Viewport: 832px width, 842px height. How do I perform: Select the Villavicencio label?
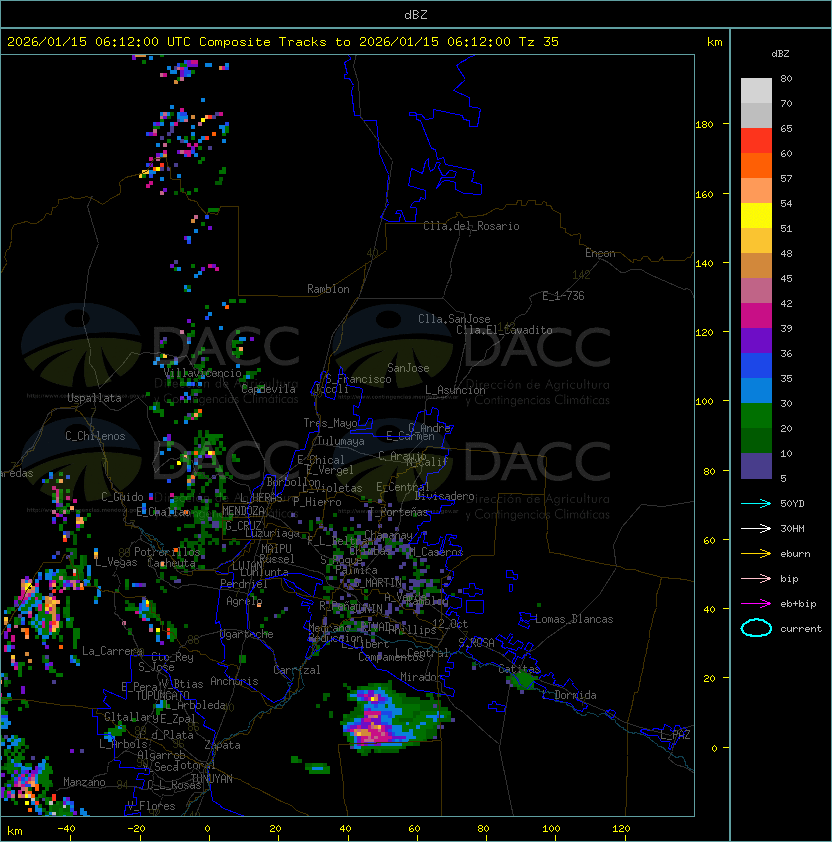[x=202, y=373]
